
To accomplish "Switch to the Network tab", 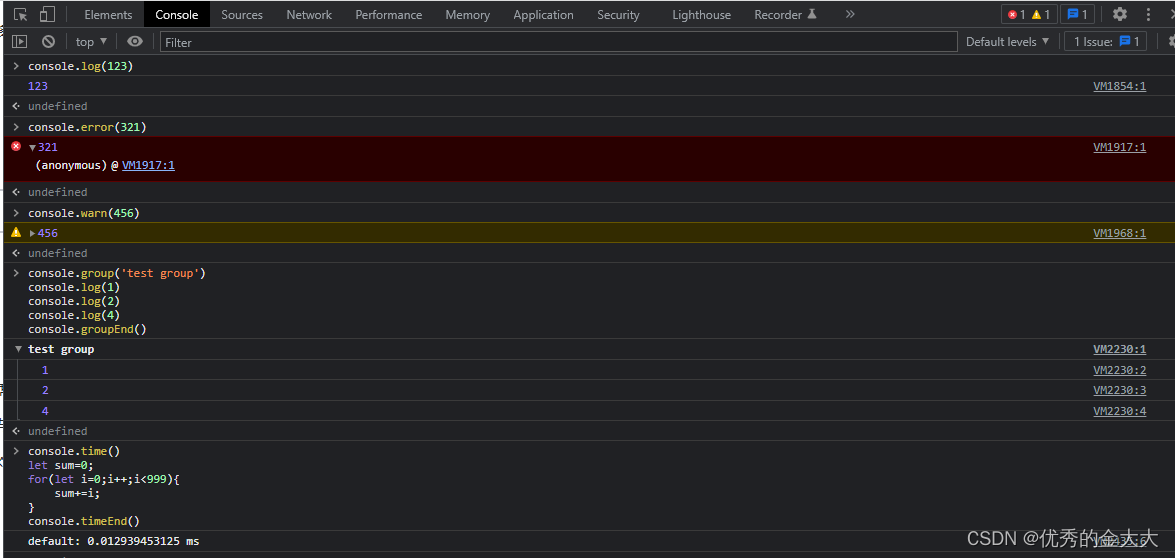I will 309,15.
